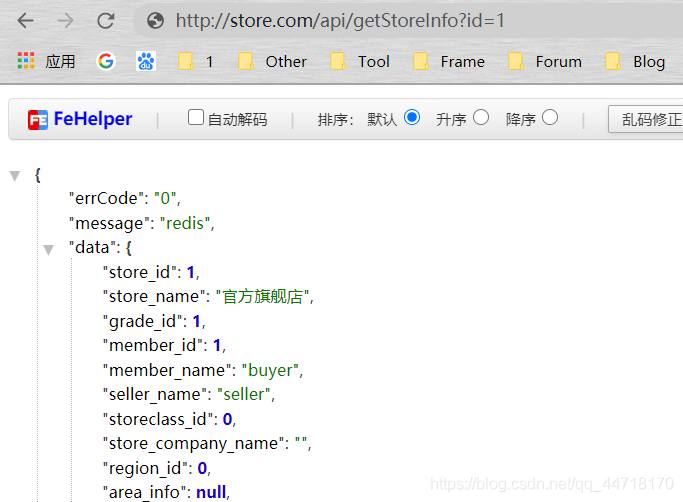This screenshot has height=502, width=683.
Task: Open the Tool bookmark folder
Action: 359,61
